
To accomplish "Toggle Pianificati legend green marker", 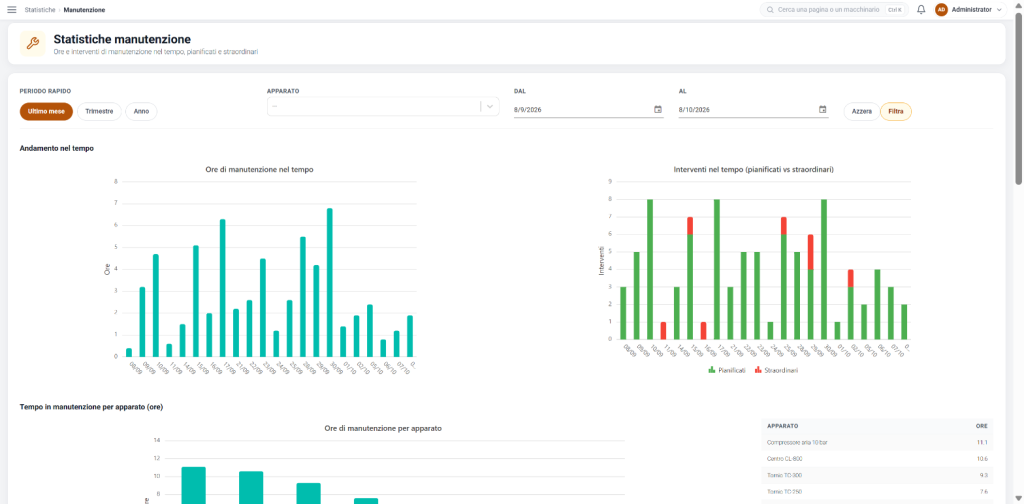I will pos(712,370).
